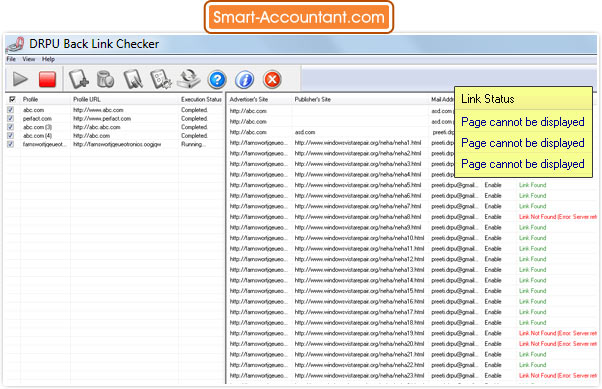Sort by Execution Status column header
Screen dimensions: 602x389
pyautogui.click(x=201, y=99)
